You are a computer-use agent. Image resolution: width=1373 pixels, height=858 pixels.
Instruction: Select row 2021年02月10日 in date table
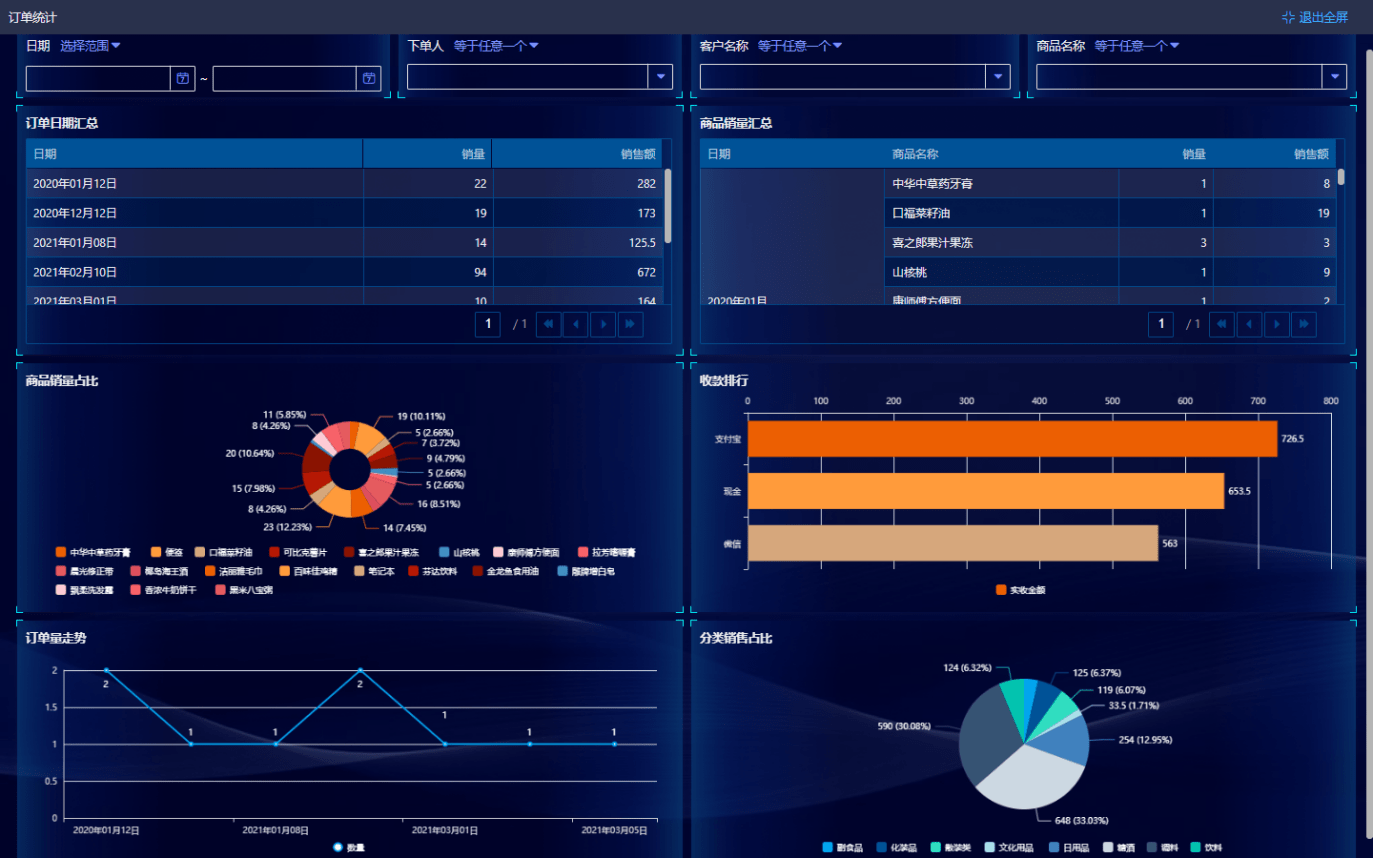coord(344,272)
